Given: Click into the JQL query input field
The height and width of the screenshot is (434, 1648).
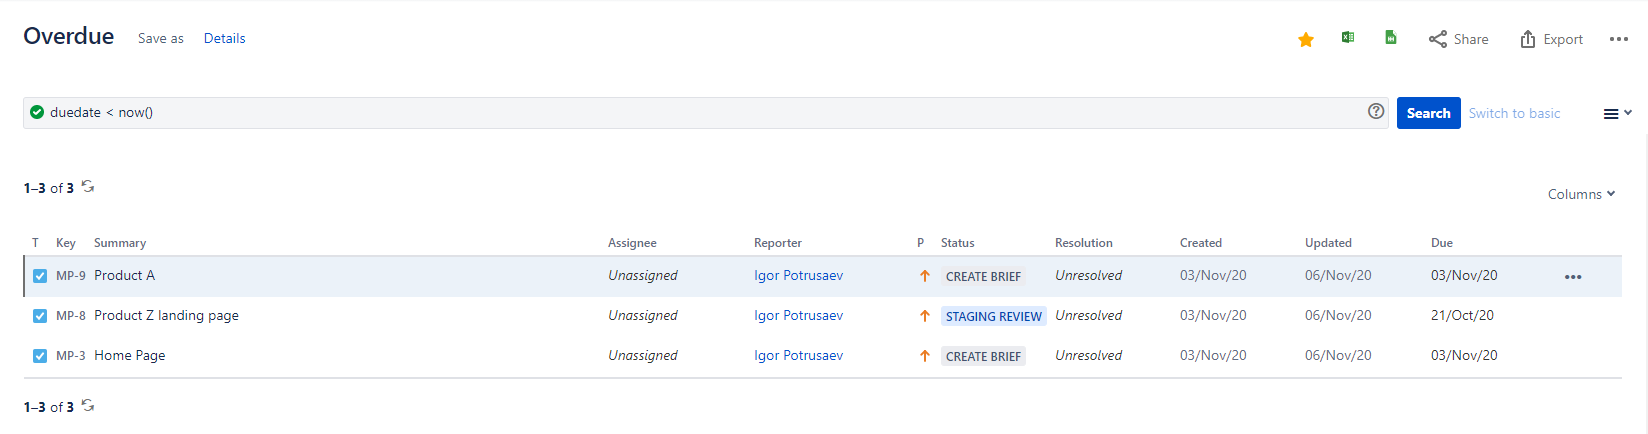Looking at the screenshot, I should (705, 113).
